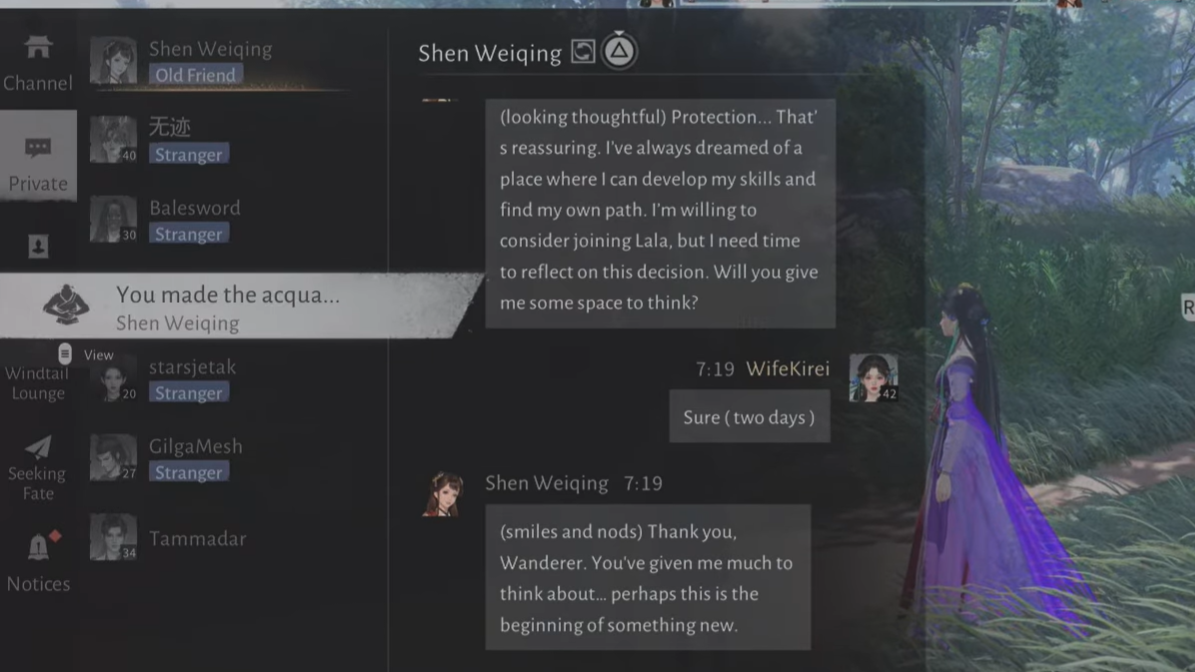Open Tammadar's chat entry
The height and width of the screenshot is (672, 1195).
click(x=220, y=537)
